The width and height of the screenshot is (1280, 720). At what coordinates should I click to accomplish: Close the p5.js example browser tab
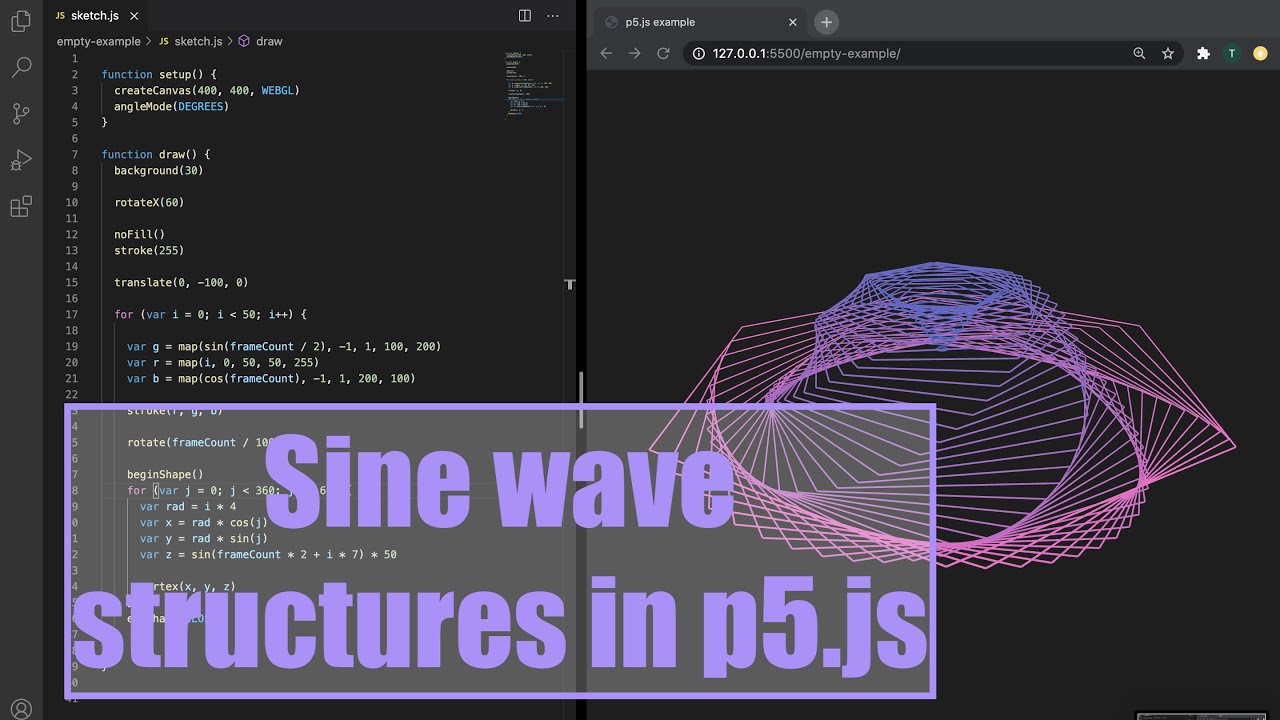[793, 22]
